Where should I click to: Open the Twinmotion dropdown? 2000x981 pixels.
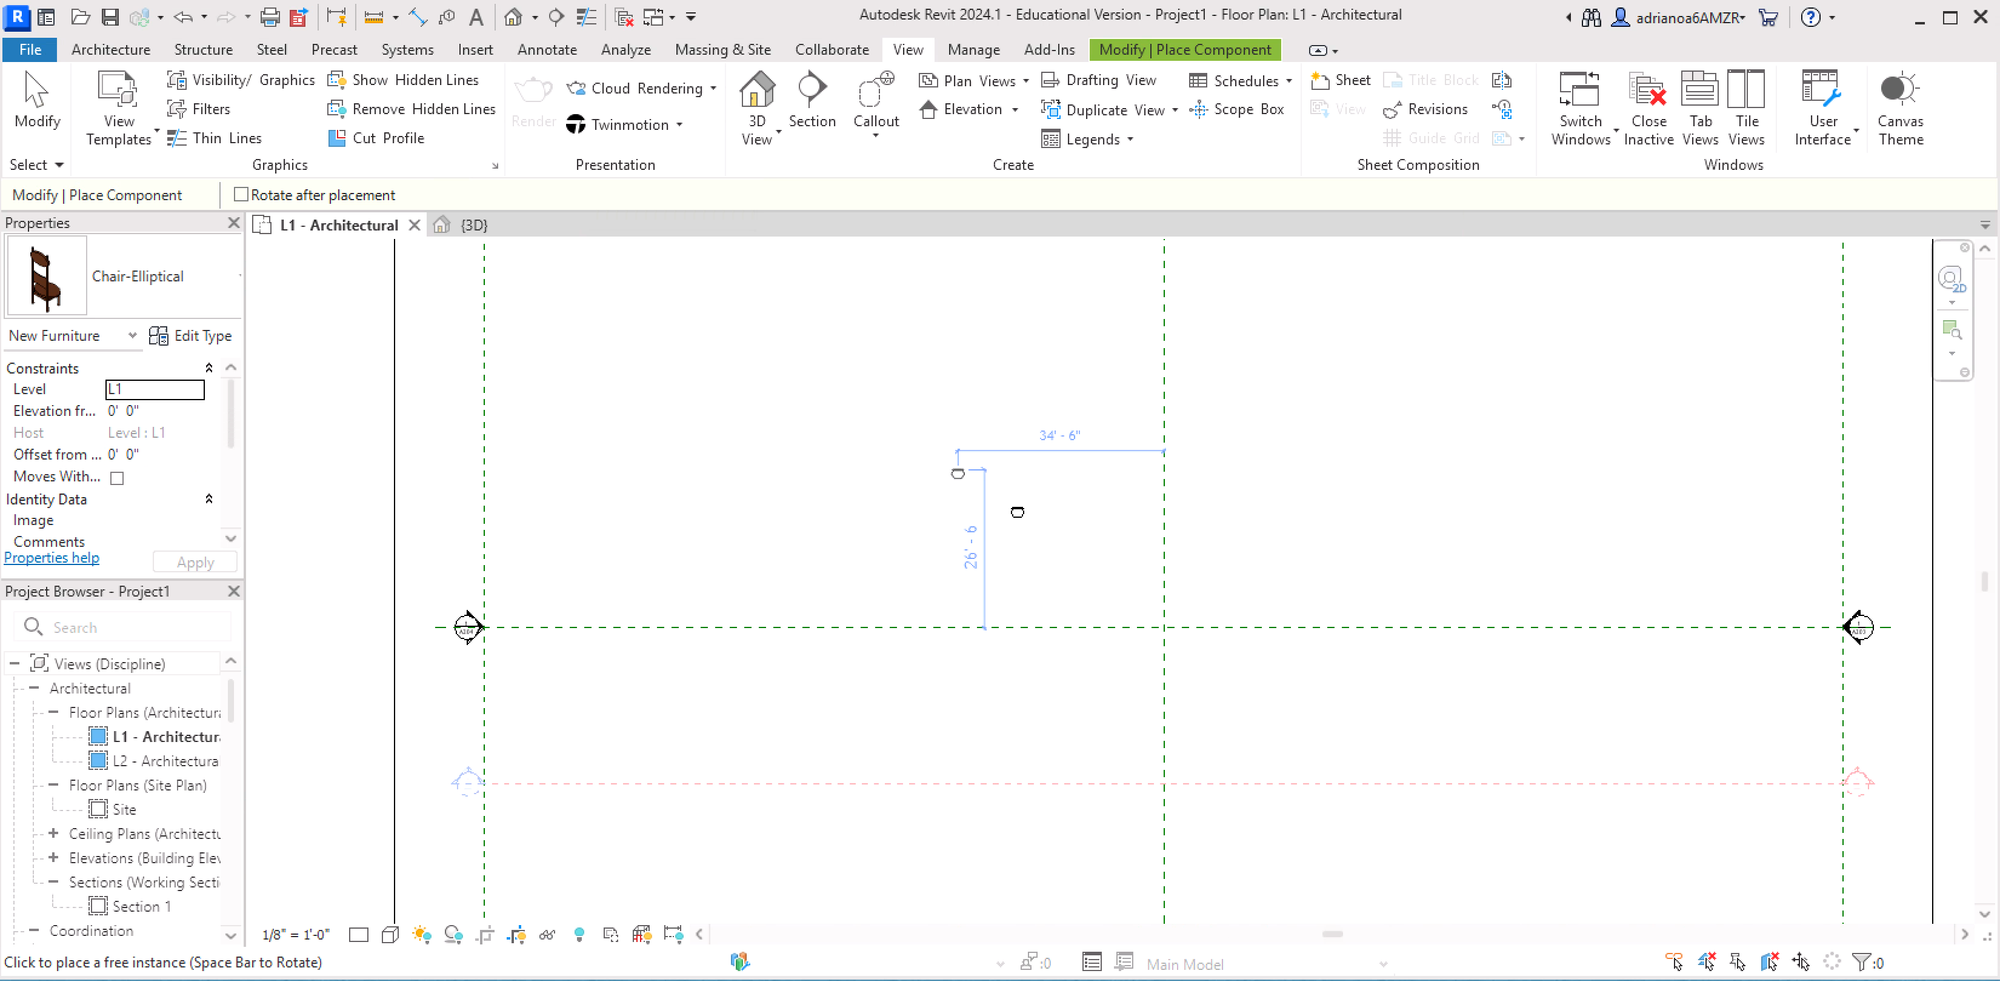(x=624, y=124)
